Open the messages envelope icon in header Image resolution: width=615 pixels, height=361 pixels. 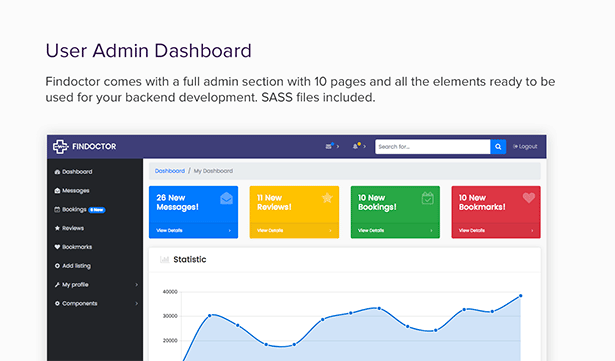[x=329, y=146]
